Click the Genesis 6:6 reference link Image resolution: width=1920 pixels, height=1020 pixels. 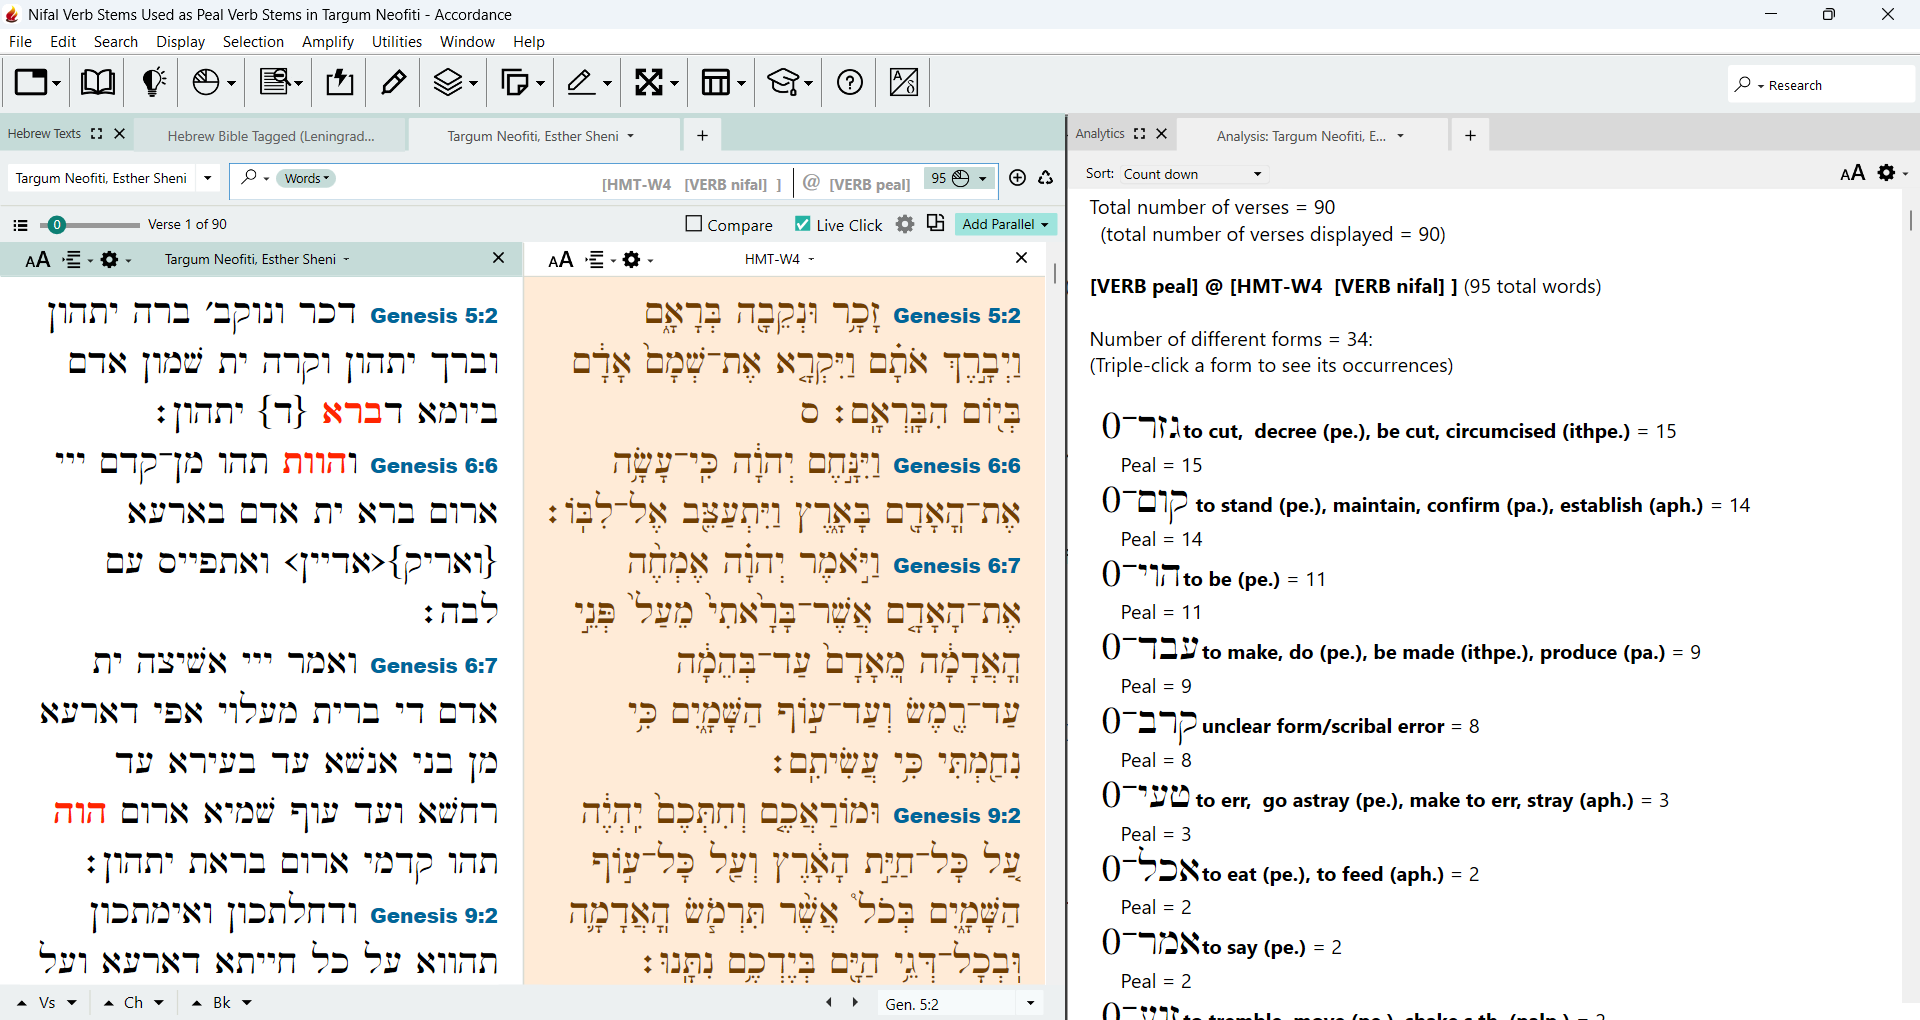433,465
